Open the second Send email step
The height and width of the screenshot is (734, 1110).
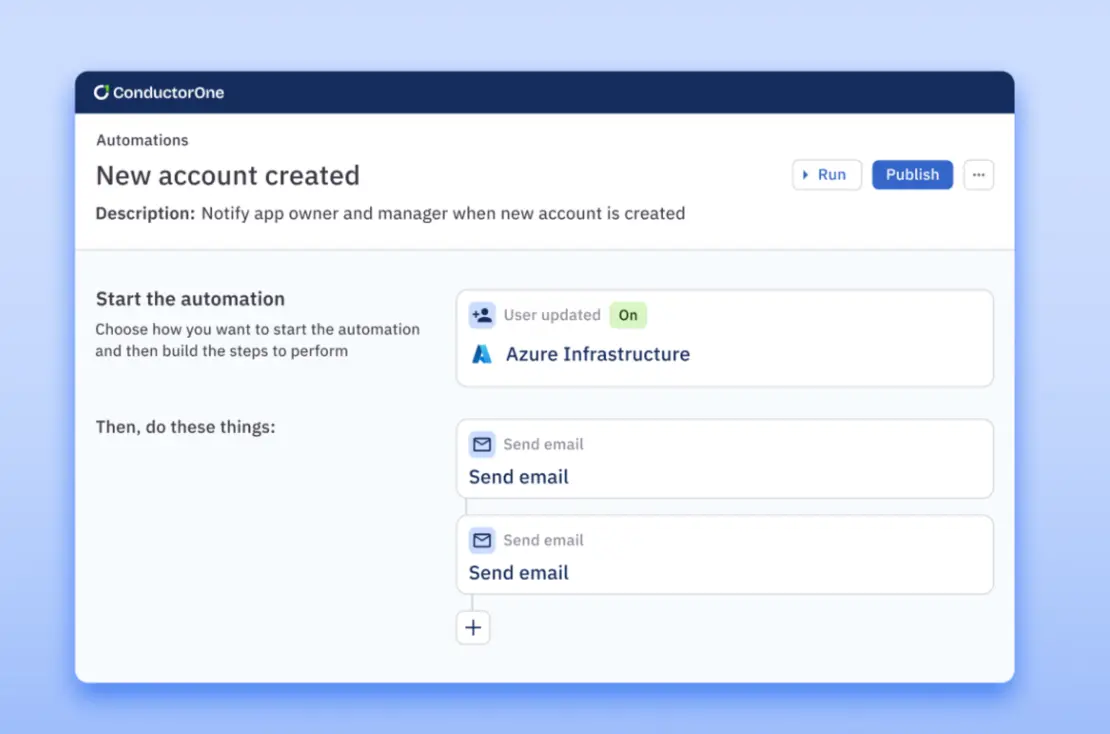point(519,573)
